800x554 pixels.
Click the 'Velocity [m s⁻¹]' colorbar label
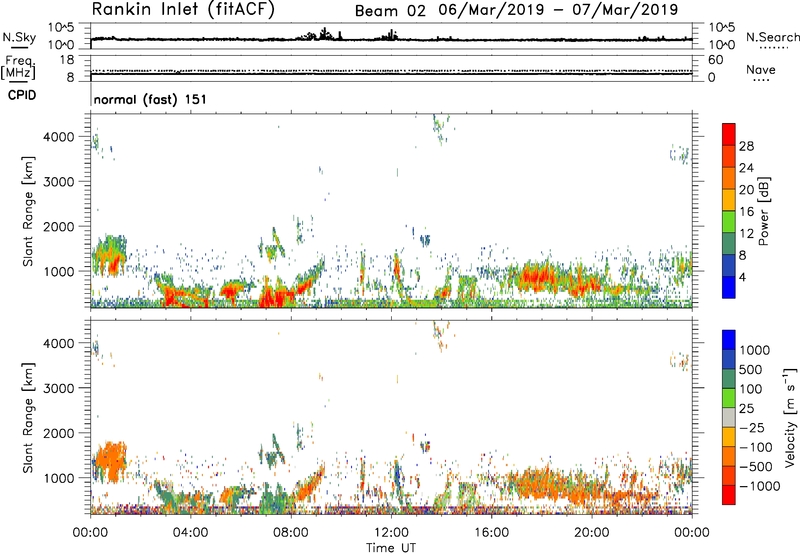tap(790, 417)
